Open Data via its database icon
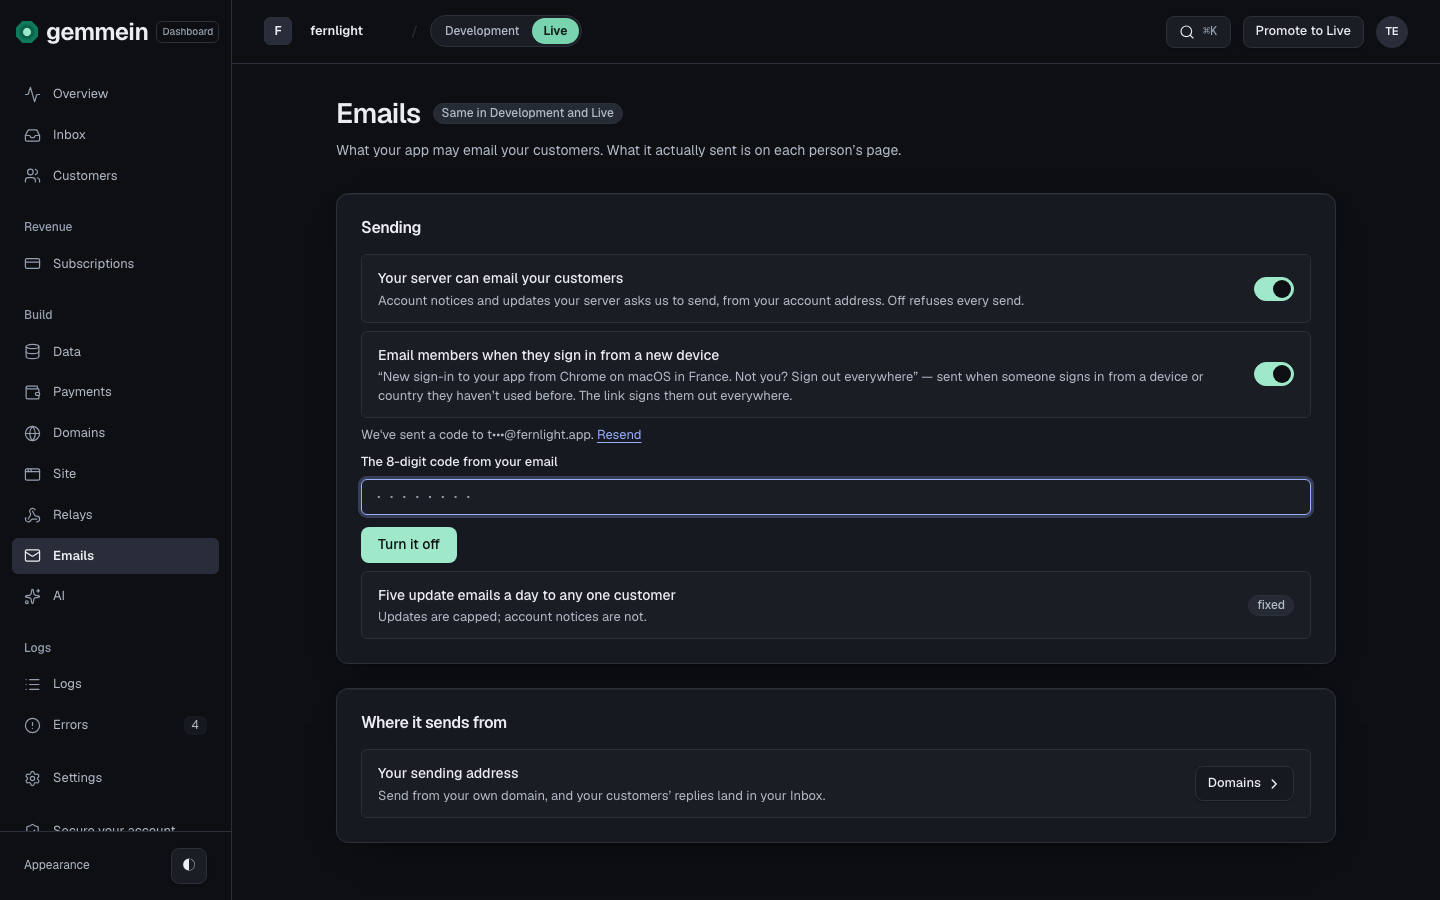 (x=33, y=352)
